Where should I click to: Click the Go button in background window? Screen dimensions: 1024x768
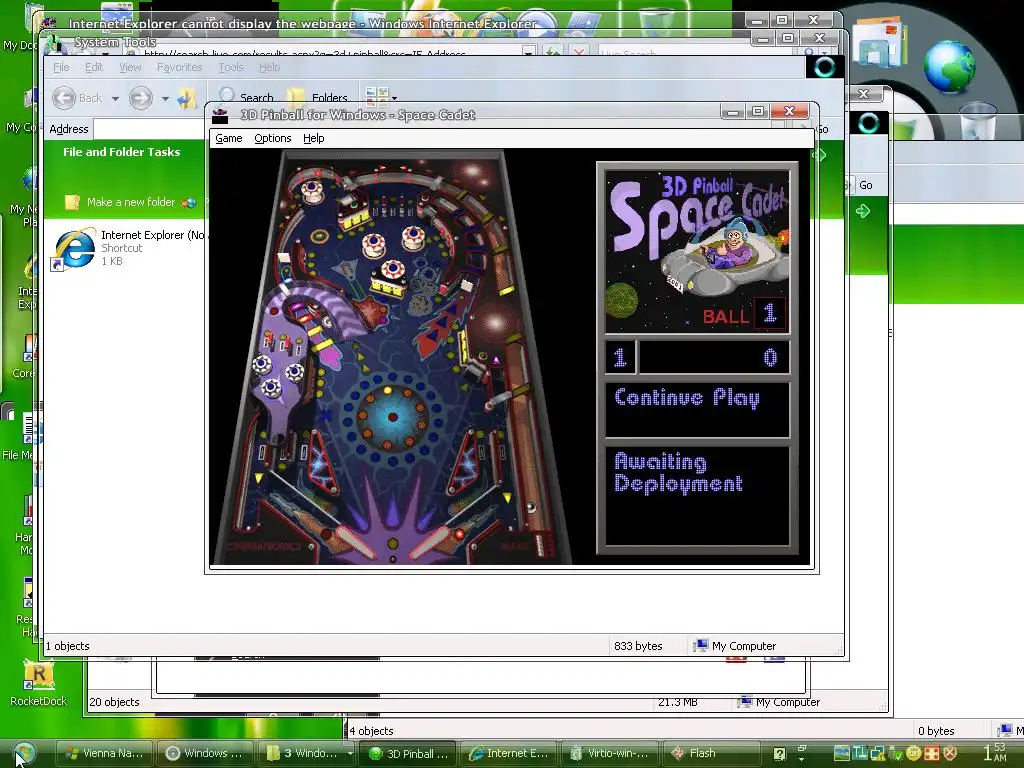[x=865, y=185]
